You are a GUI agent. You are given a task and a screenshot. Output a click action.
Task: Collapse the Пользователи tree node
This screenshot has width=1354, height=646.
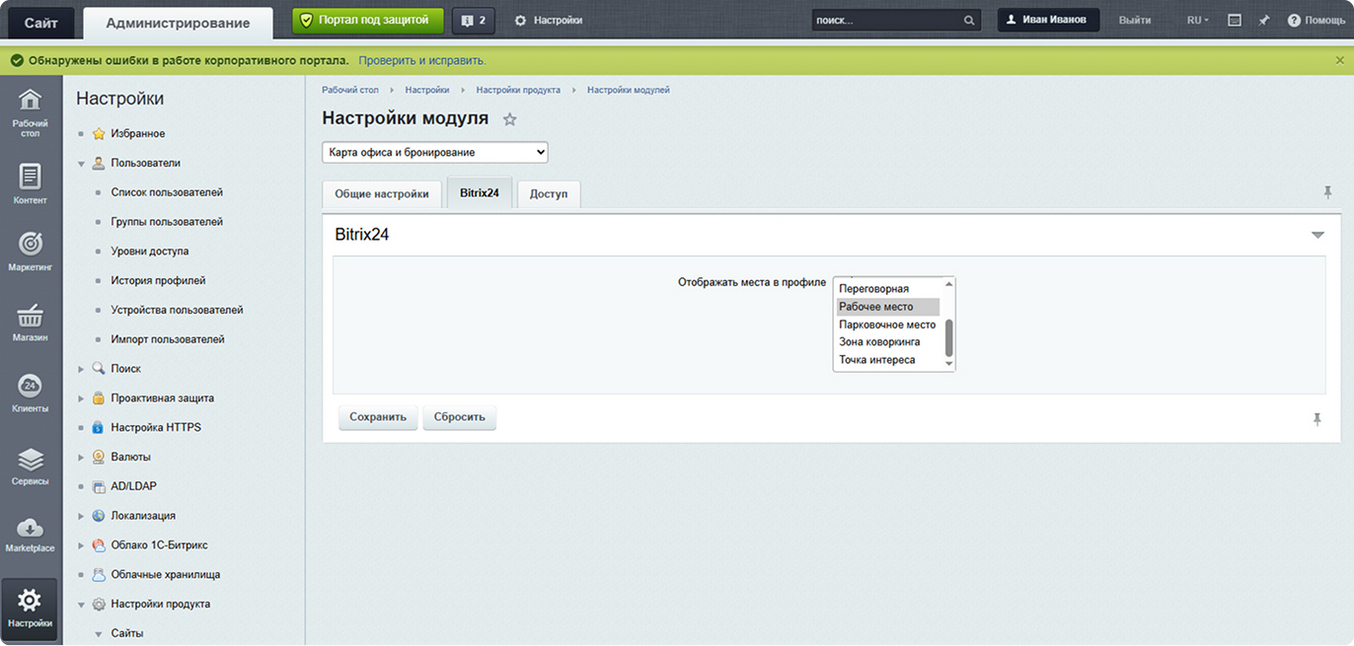(x=82, y=163)
